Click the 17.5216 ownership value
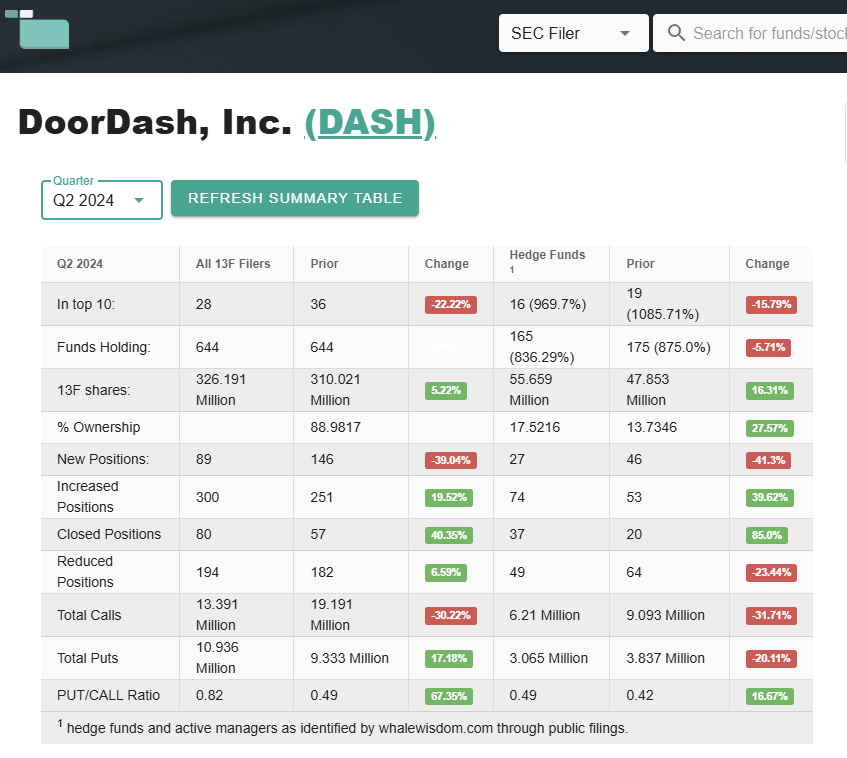 535,427
